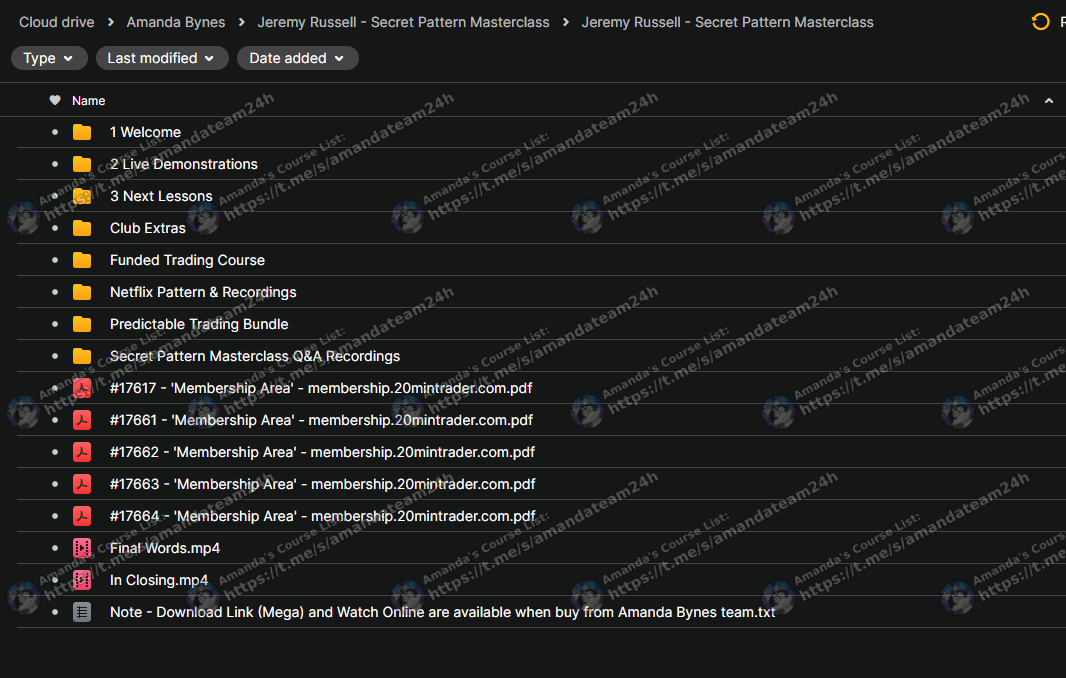Select the #17662 Membership Area PDF icon
1066x678 pixels.
click(82, 452)
